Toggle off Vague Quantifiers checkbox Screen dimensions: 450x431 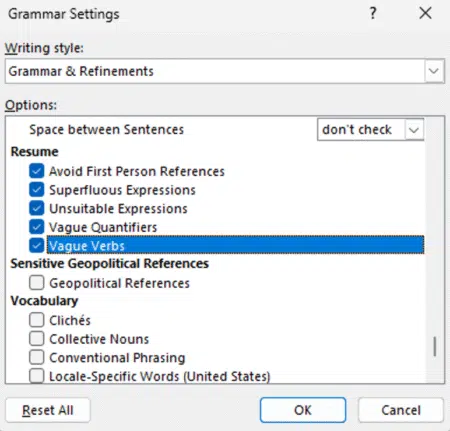[36, 227]
